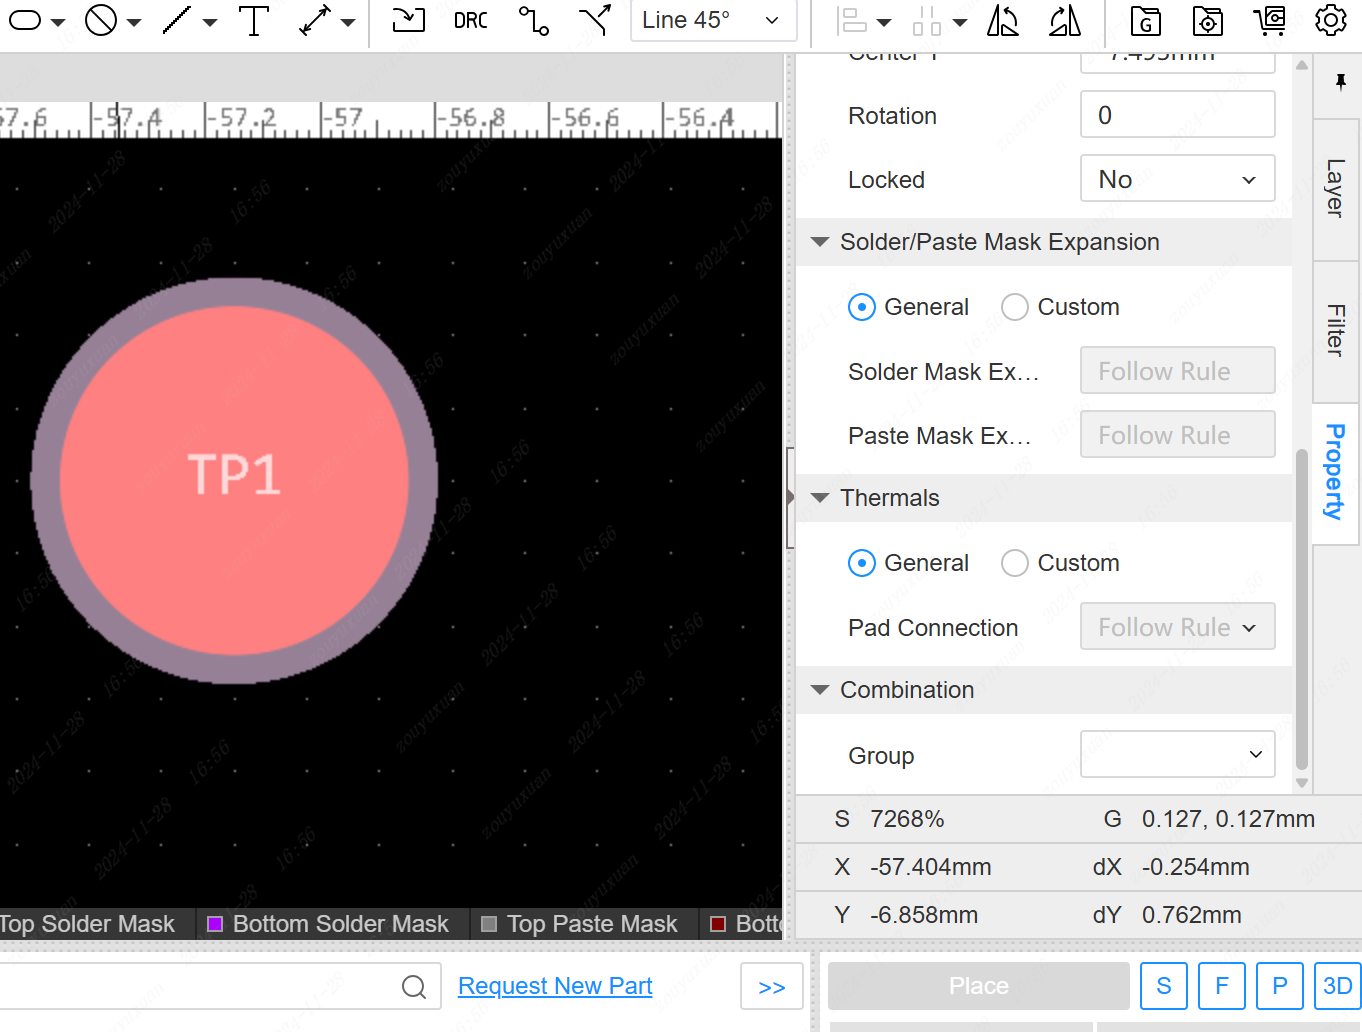
Task: Switch to the Filter side tab
Action: coord(1335,331)
